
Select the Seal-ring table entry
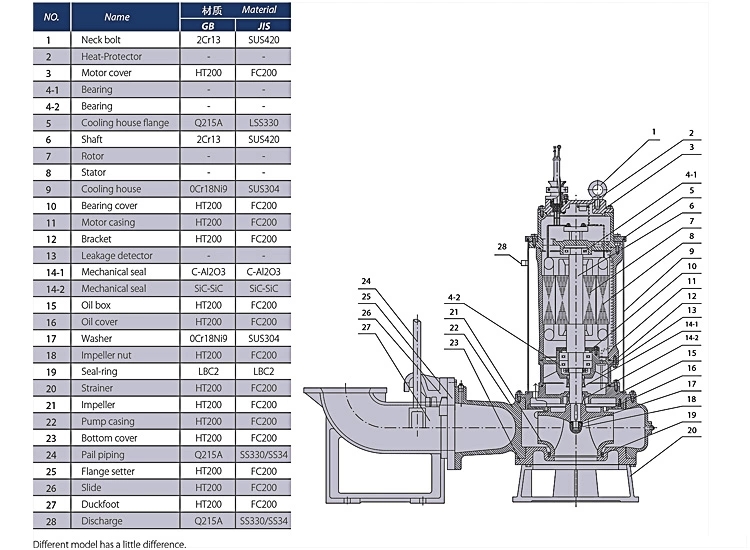click(x=101, y=372)
